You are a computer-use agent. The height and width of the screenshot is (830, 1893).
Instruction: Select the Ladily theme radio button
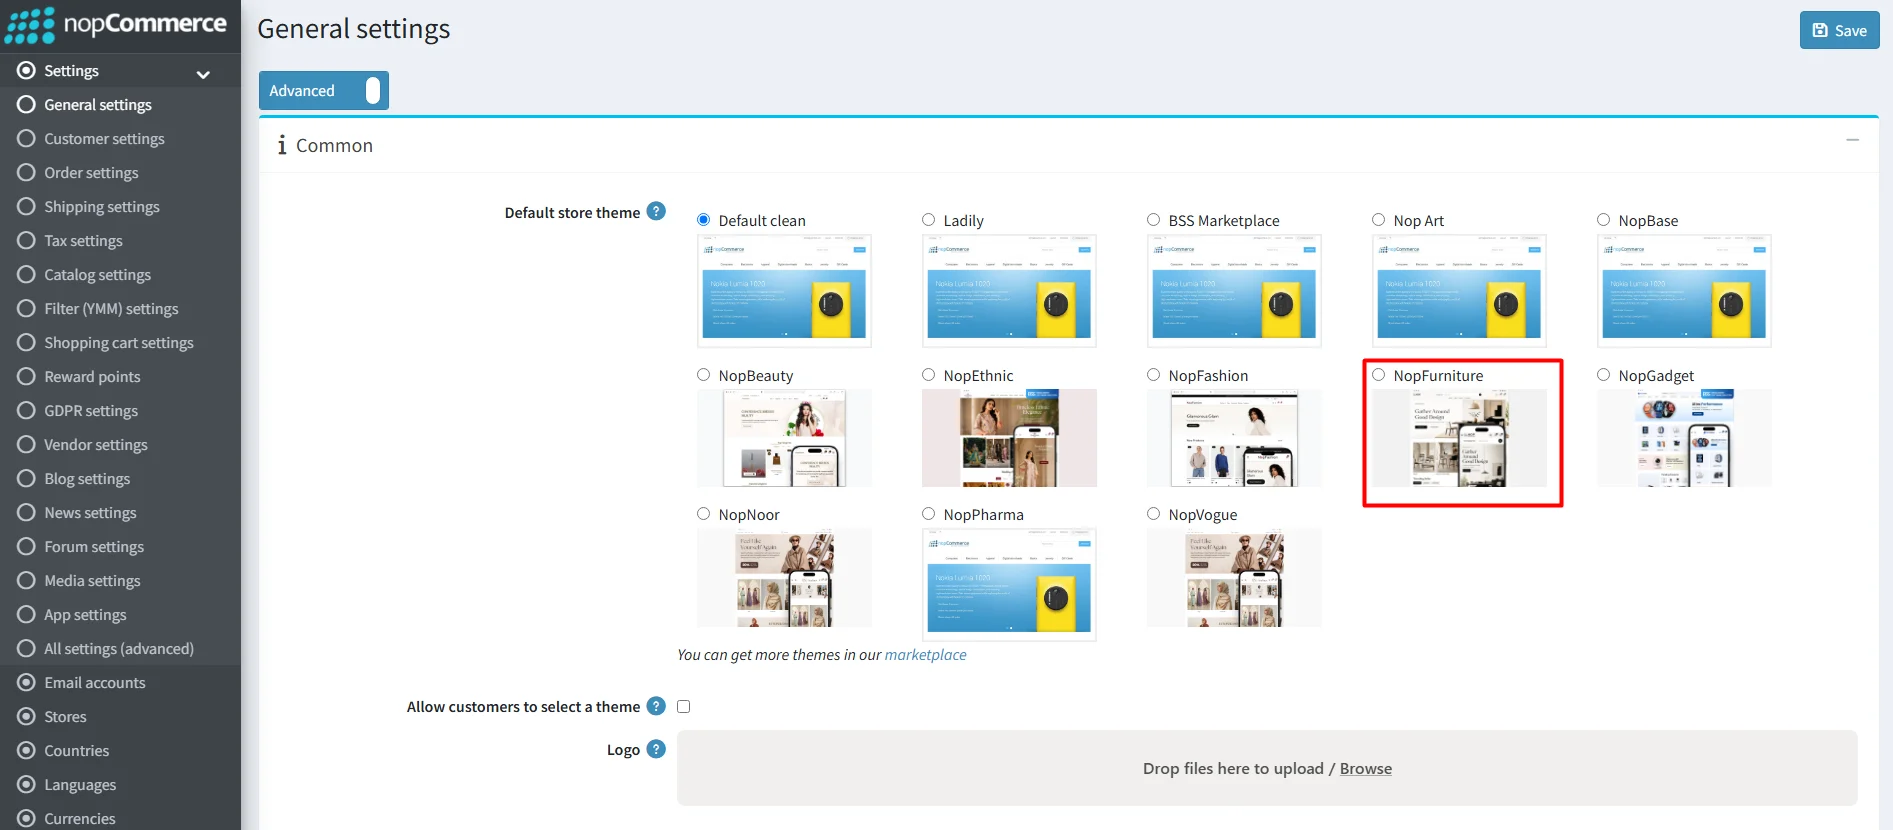pyautogui.click(x=929, y=220)
